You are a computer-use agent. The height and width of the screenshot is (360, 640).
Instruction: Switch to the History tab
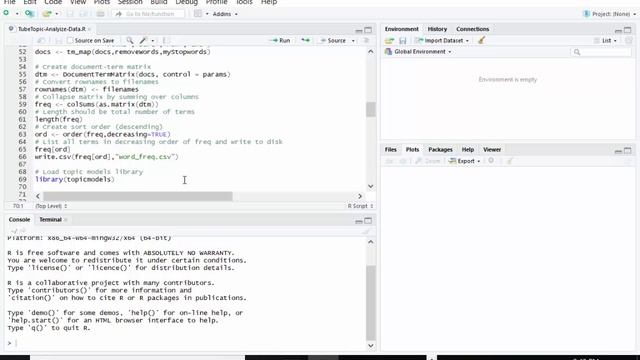click(x=437, y=29)
